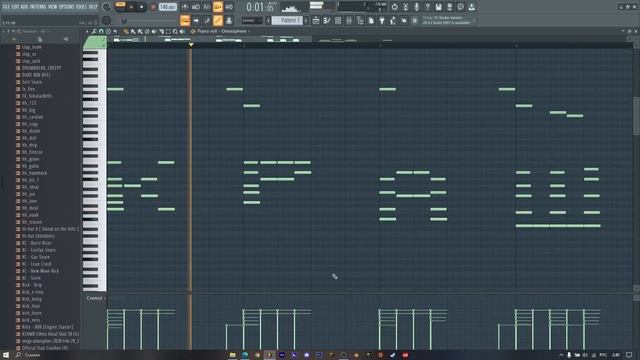
Task: Click the step edit arrow icon
Action: 196,20
